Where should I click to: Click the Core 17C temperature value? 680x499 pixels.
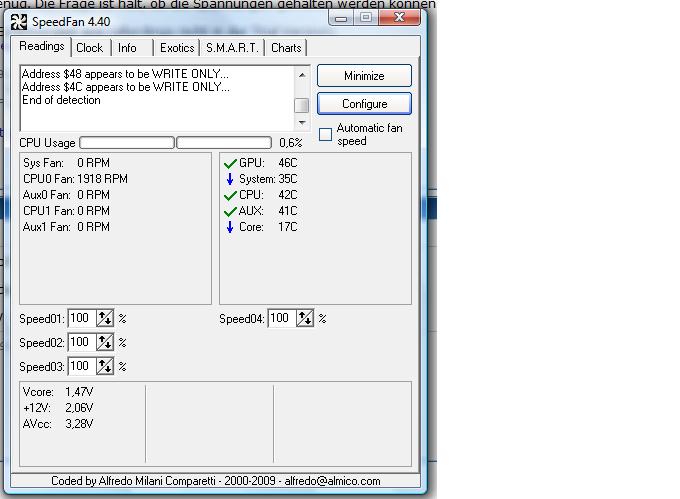click(288, 227)
